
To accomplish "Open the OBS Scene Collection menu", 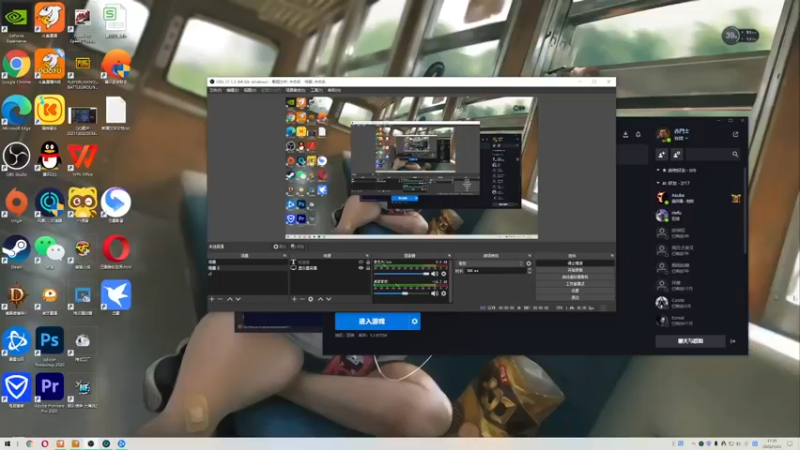I will coord(295,90).
